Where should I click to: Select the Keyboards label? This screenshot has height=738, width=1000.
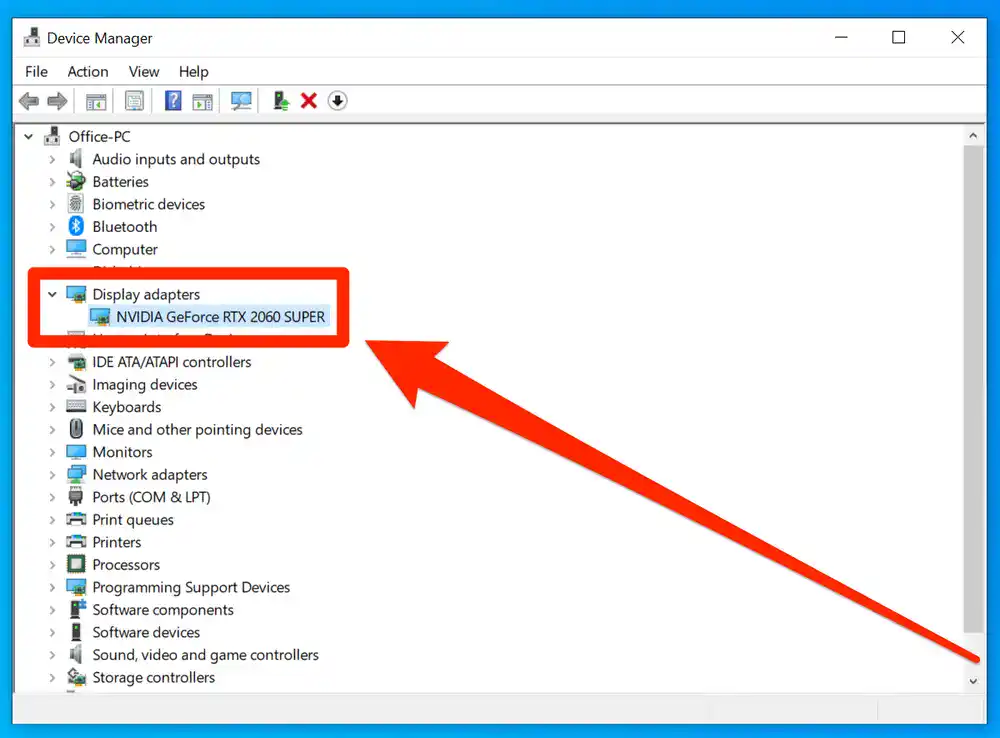pyautogui.click(x=127, y=407)
